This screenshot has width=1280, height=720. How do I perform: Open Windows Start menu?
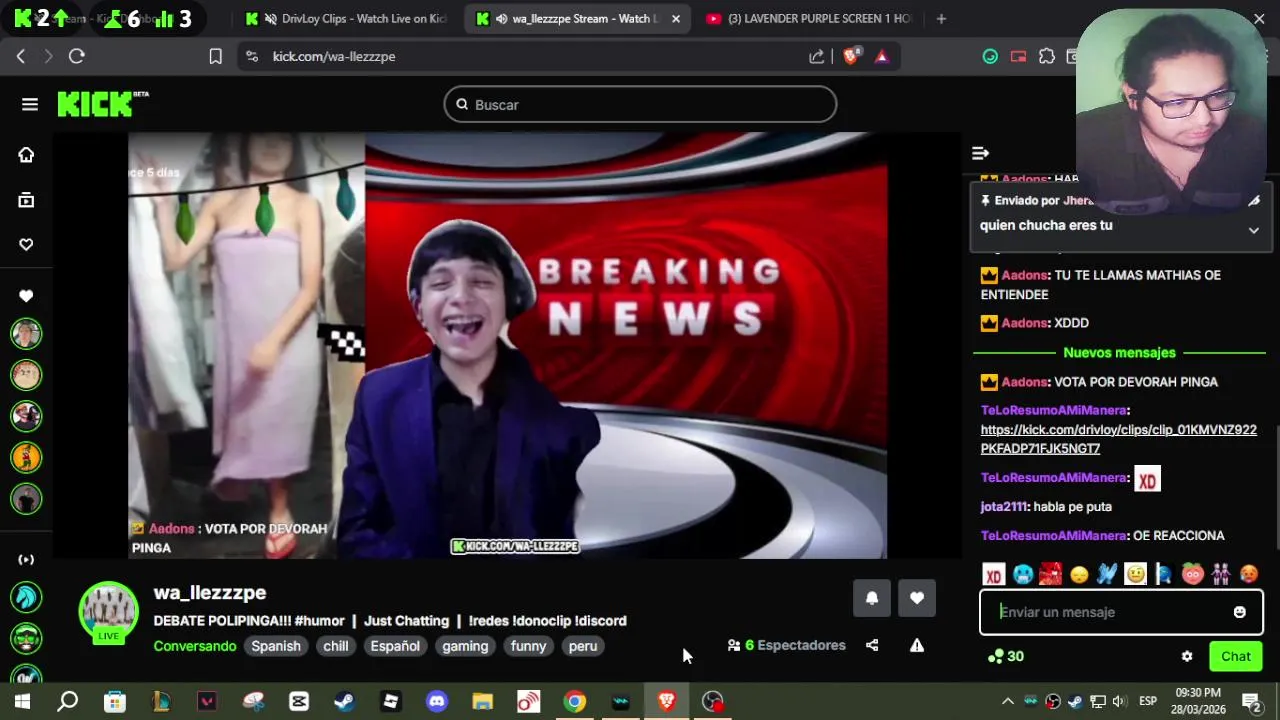22,702
